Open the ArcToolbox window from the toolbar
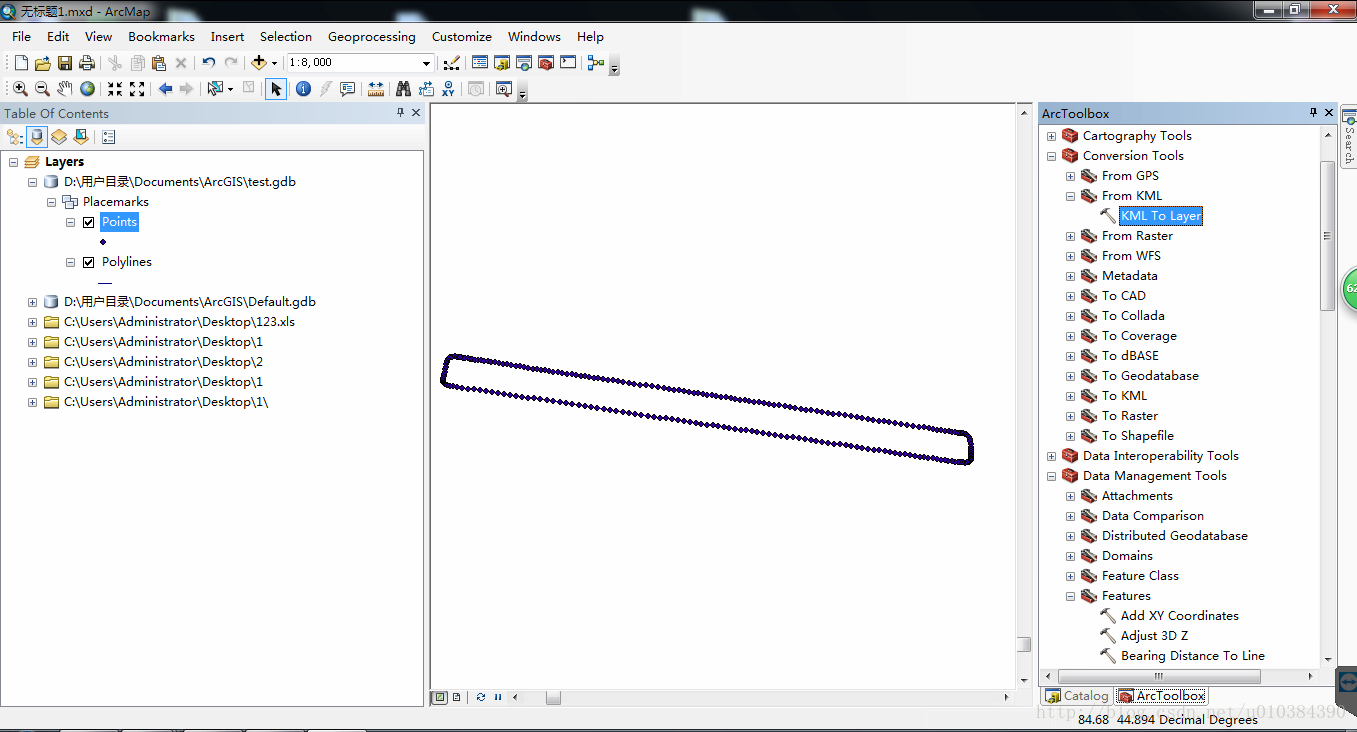This screenshot has width=1357, height=732. (x=546, y=63)
